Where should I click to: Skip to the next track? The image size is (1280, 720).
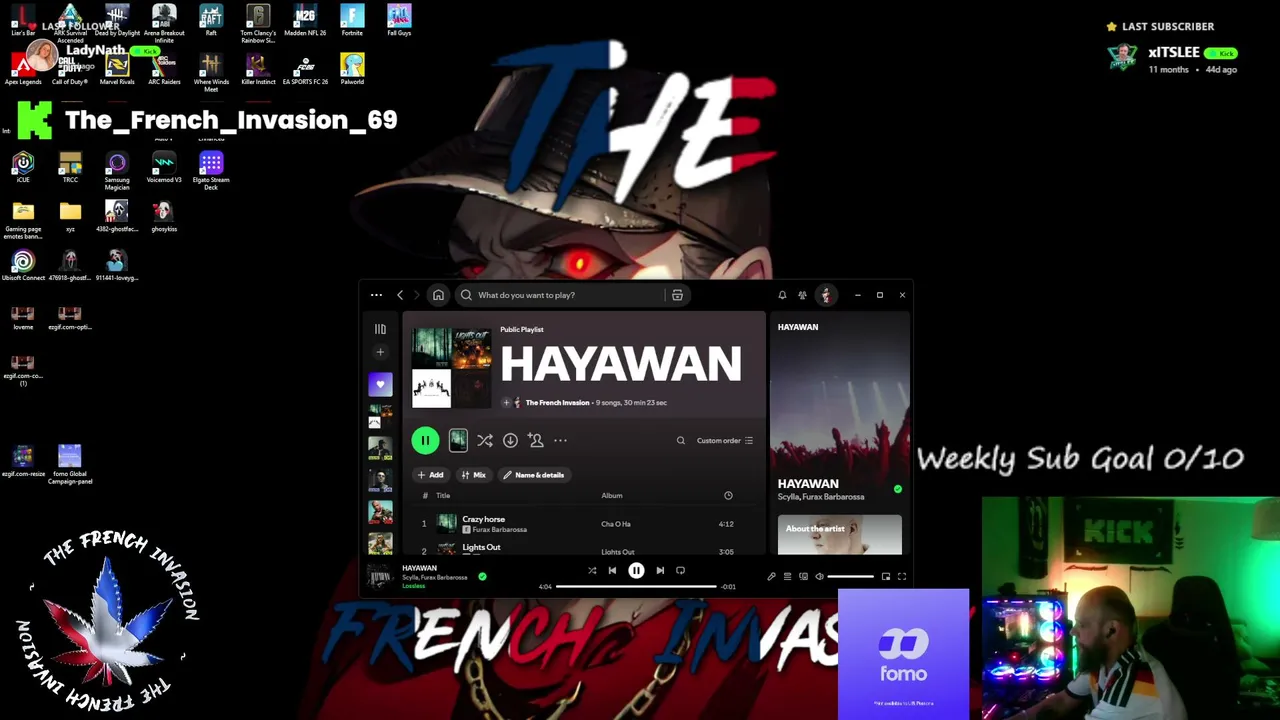click(x=660, y=570)
